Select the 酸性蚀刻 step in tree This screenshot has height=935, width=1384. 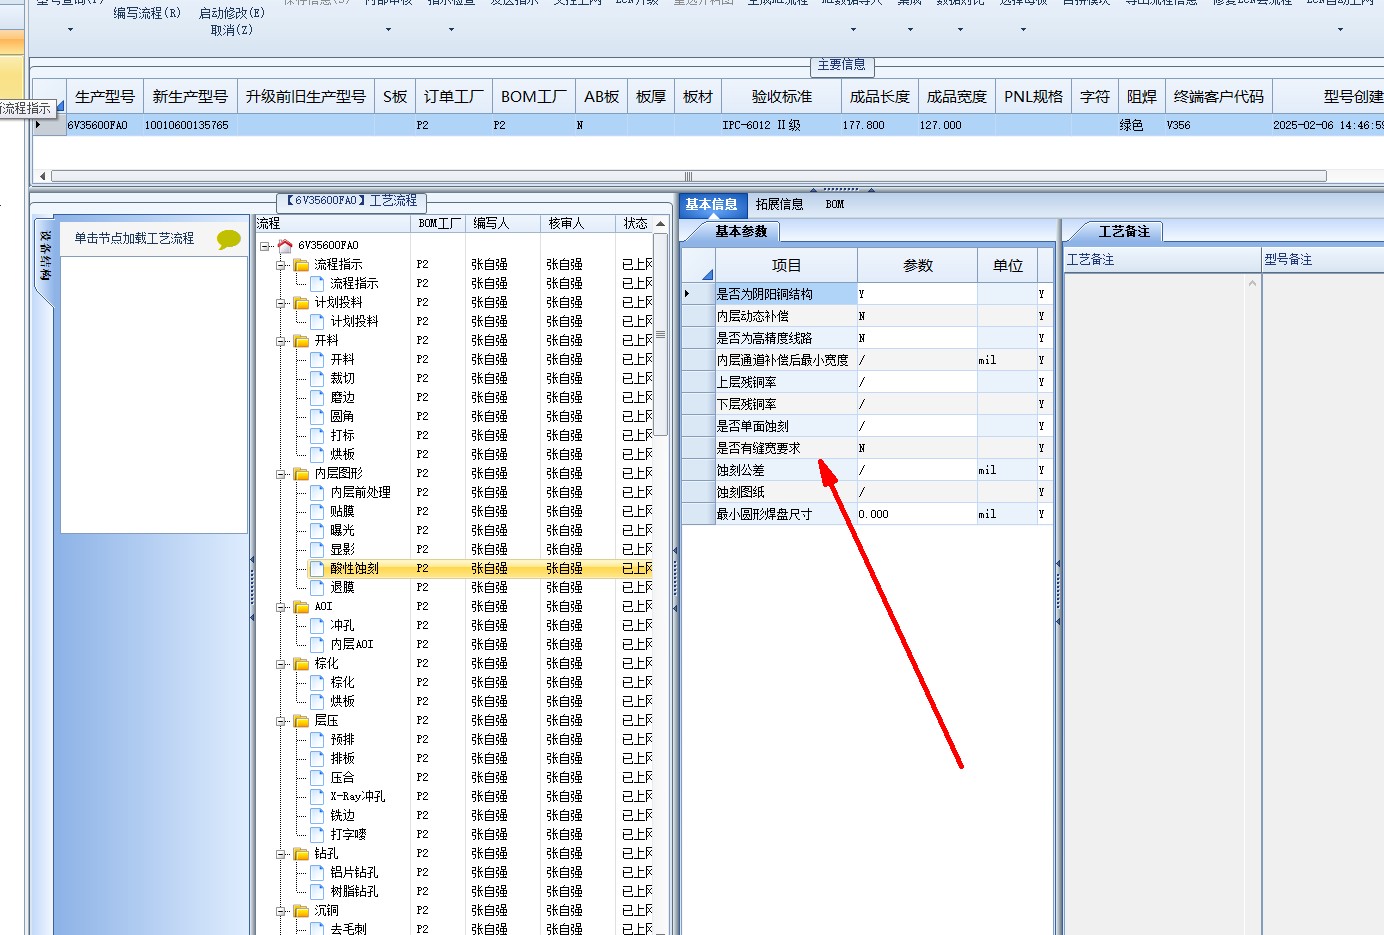tap(354, 569)
